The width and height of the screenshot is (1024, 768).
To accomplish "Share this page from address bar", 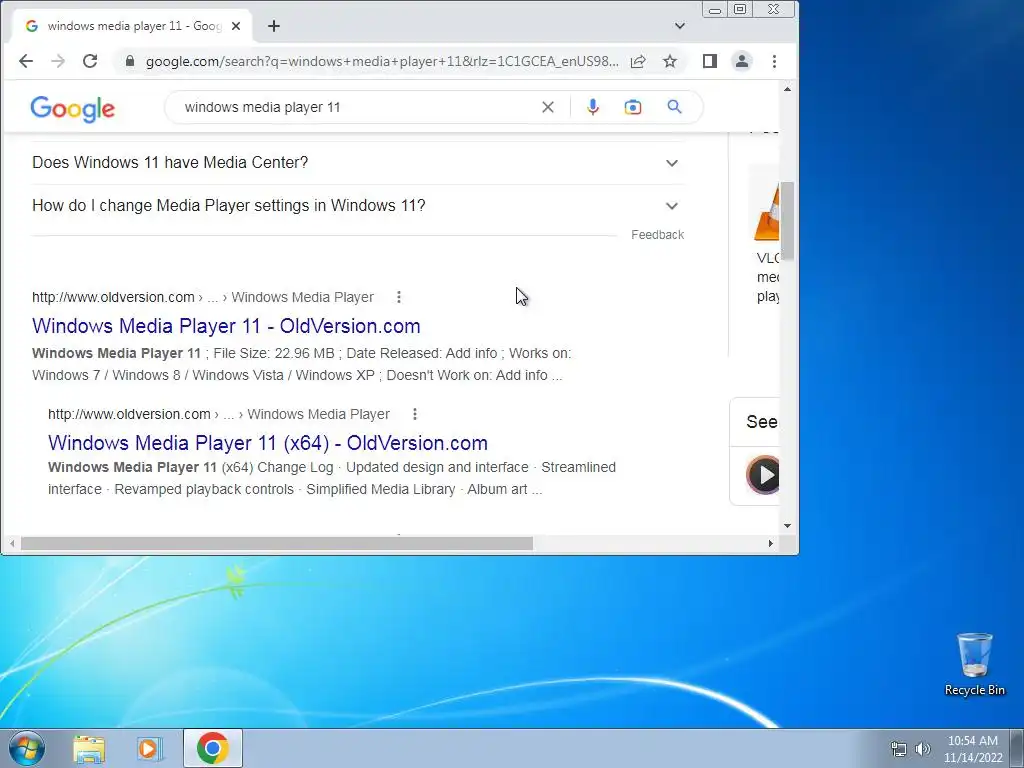I will point(638,61).
